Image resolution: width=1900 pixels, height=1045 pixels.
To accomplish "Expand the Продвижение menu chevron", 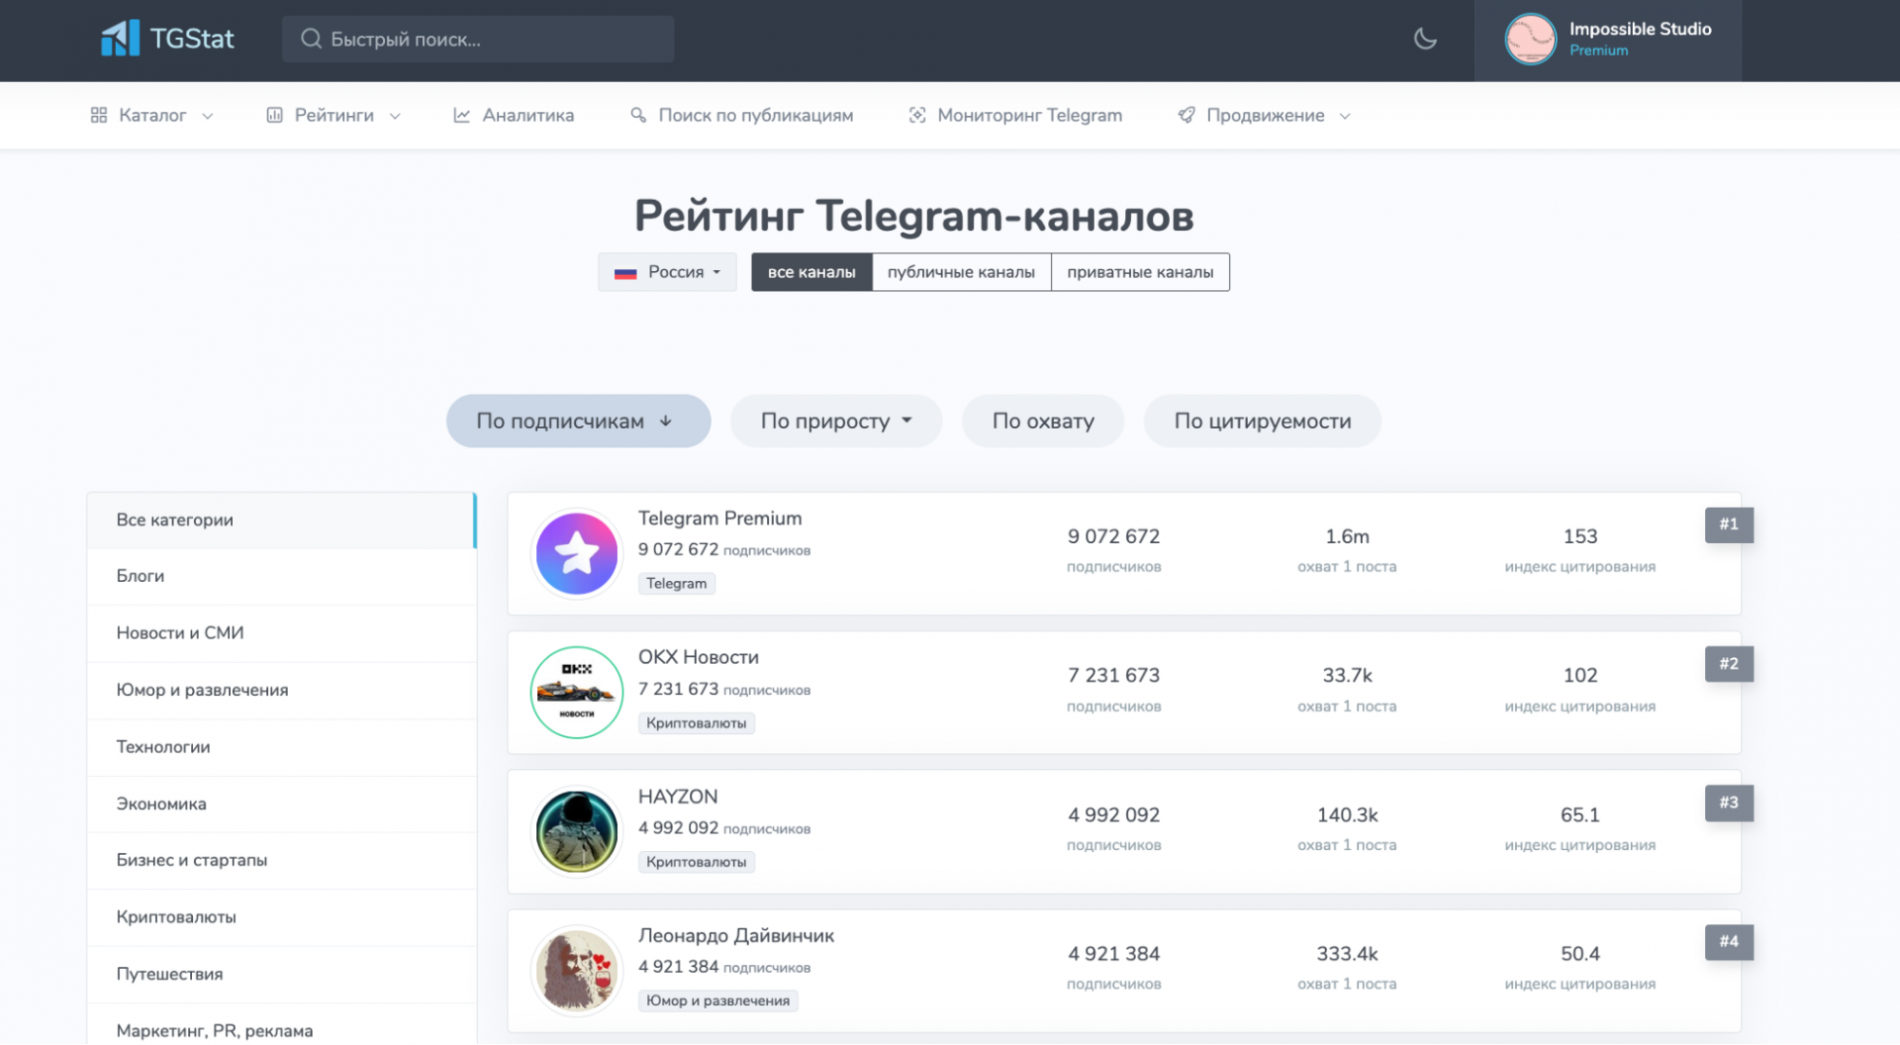I will click(1345, 116).
